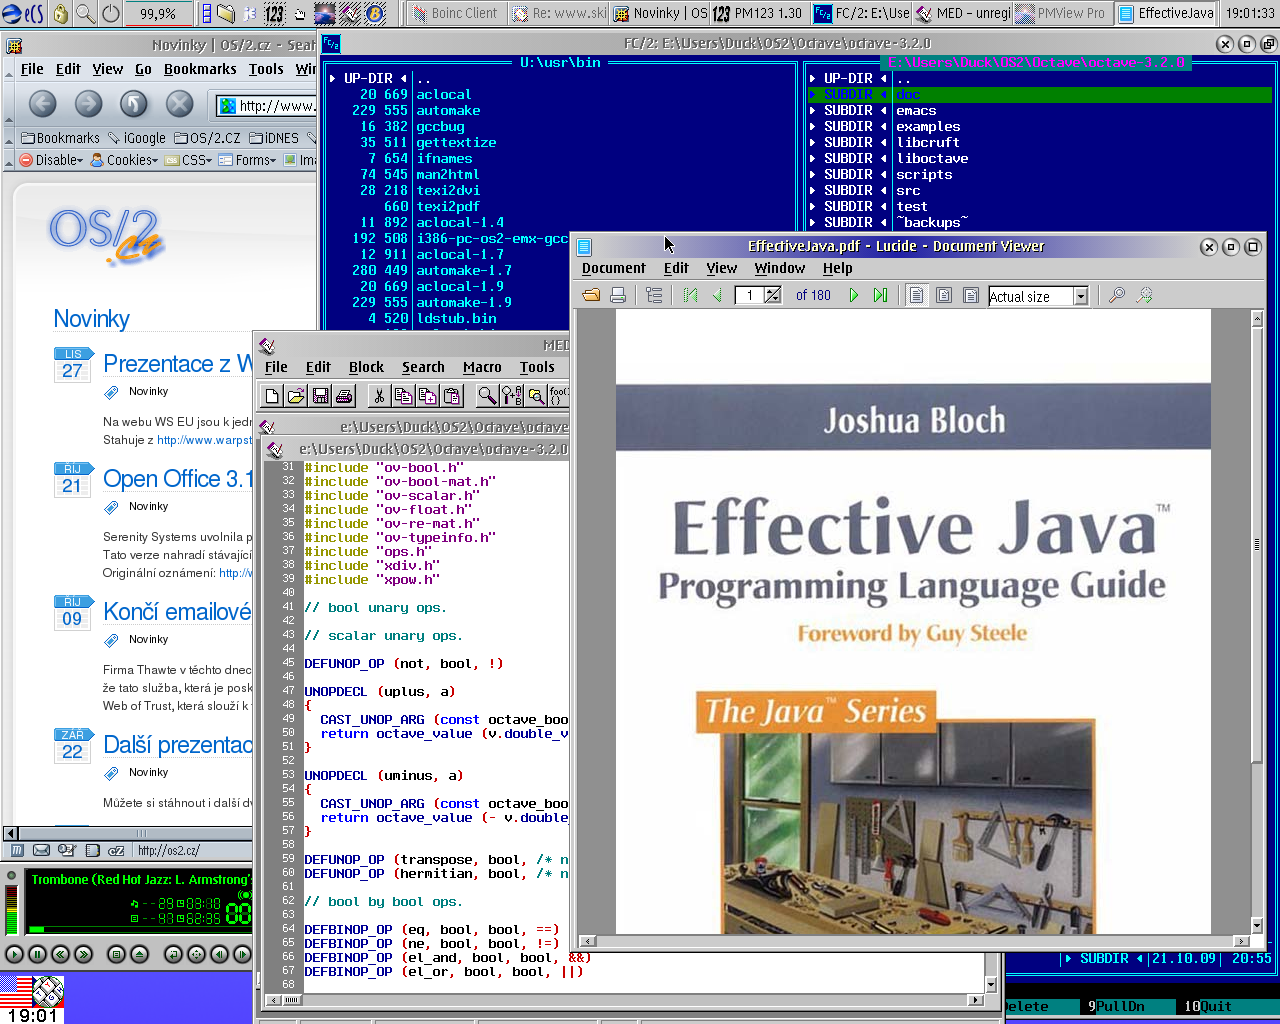Click the Save disk icon in MED toolbar
The width and height of the screenshot is (1280, 1024).
(320, 396)
